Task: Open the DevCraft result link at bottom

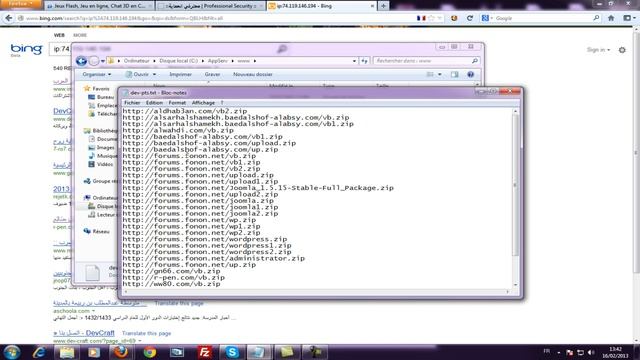Action: coord(84,333)
